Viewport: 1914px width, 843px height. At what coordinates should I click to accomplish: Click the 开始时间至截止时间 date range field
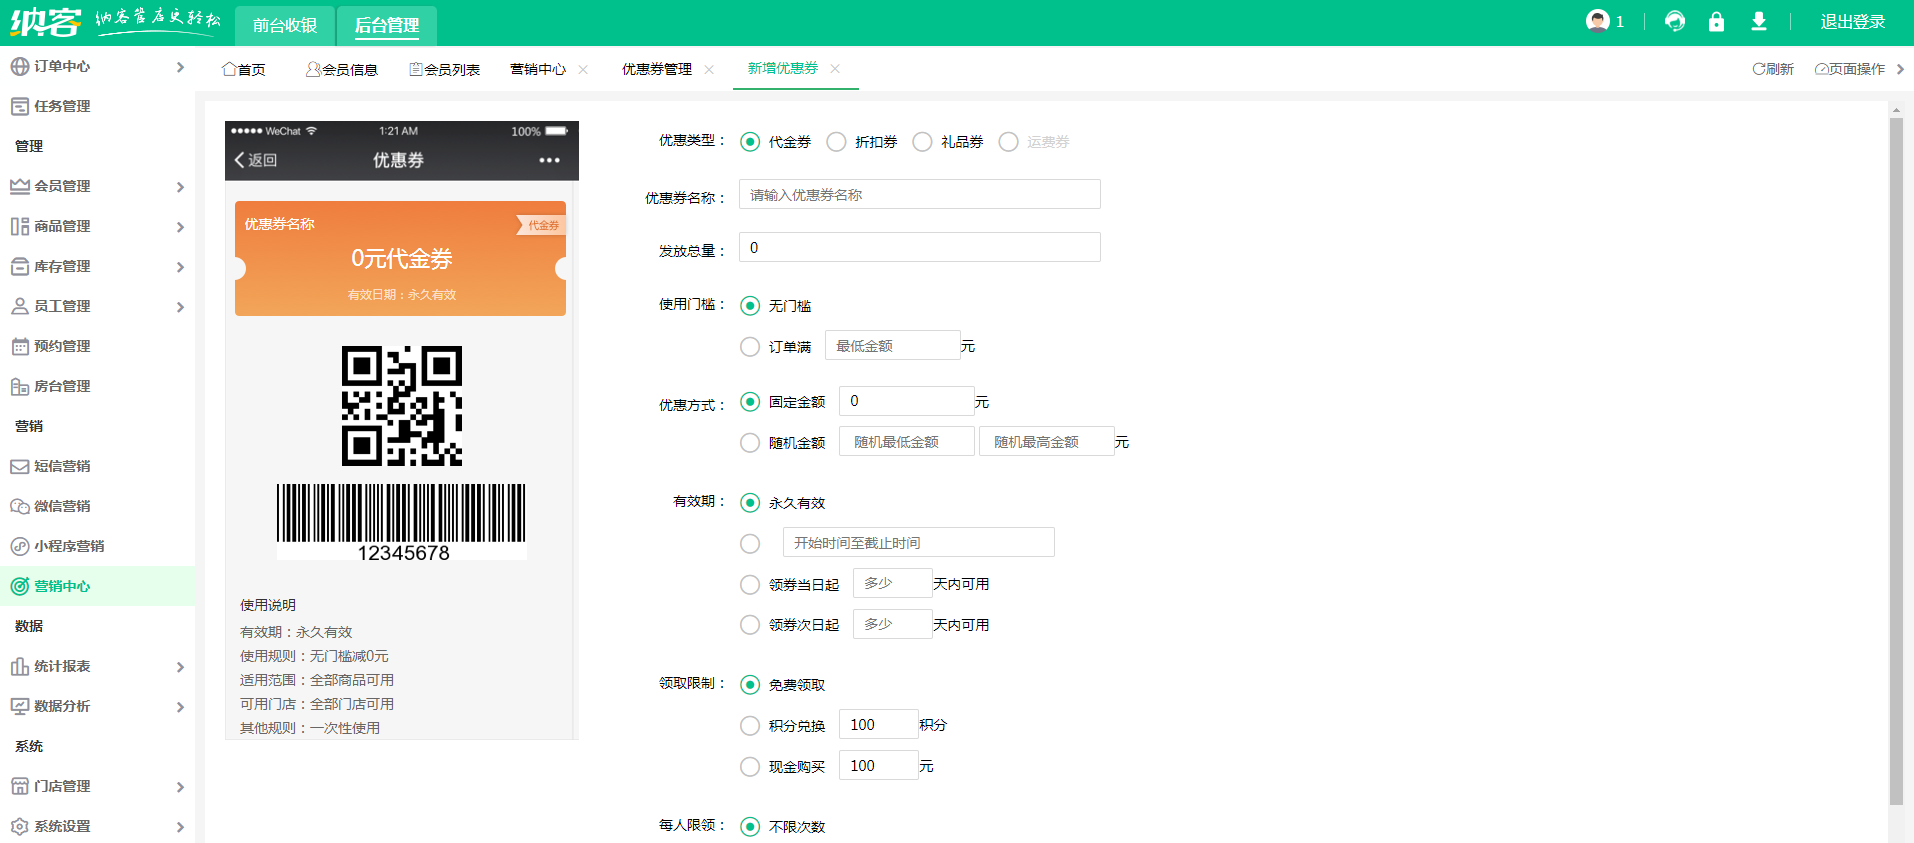[918, 542]
